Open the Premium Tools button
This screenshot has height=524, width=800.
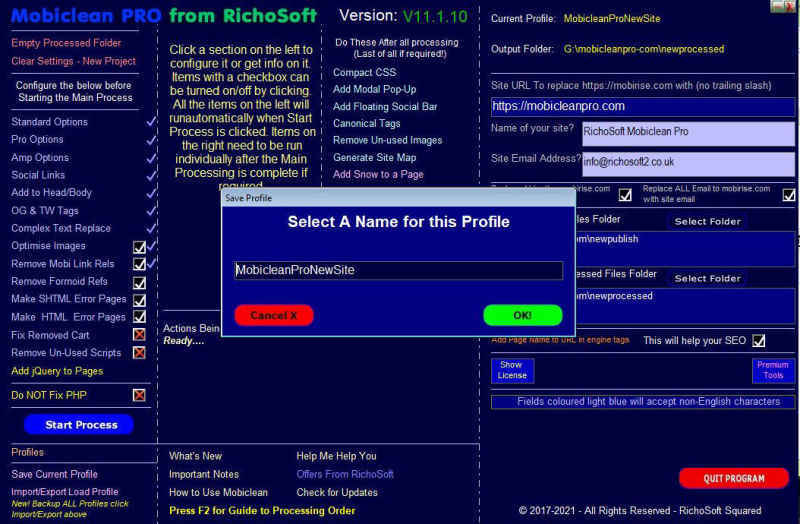(x=773, y=370)
